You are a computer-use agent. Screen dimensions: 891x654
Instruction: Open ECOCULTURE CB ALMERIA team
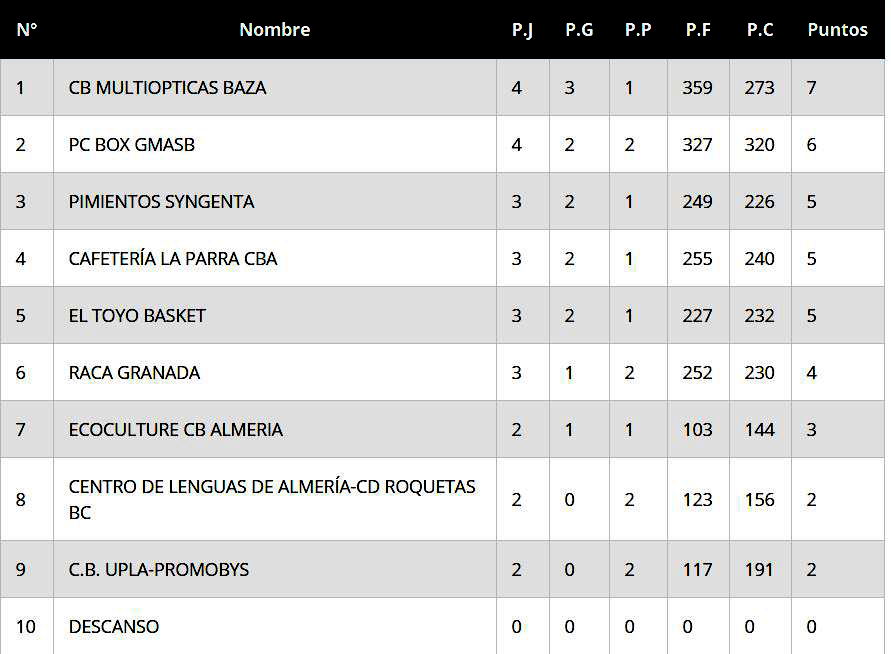tap(176, 430)
